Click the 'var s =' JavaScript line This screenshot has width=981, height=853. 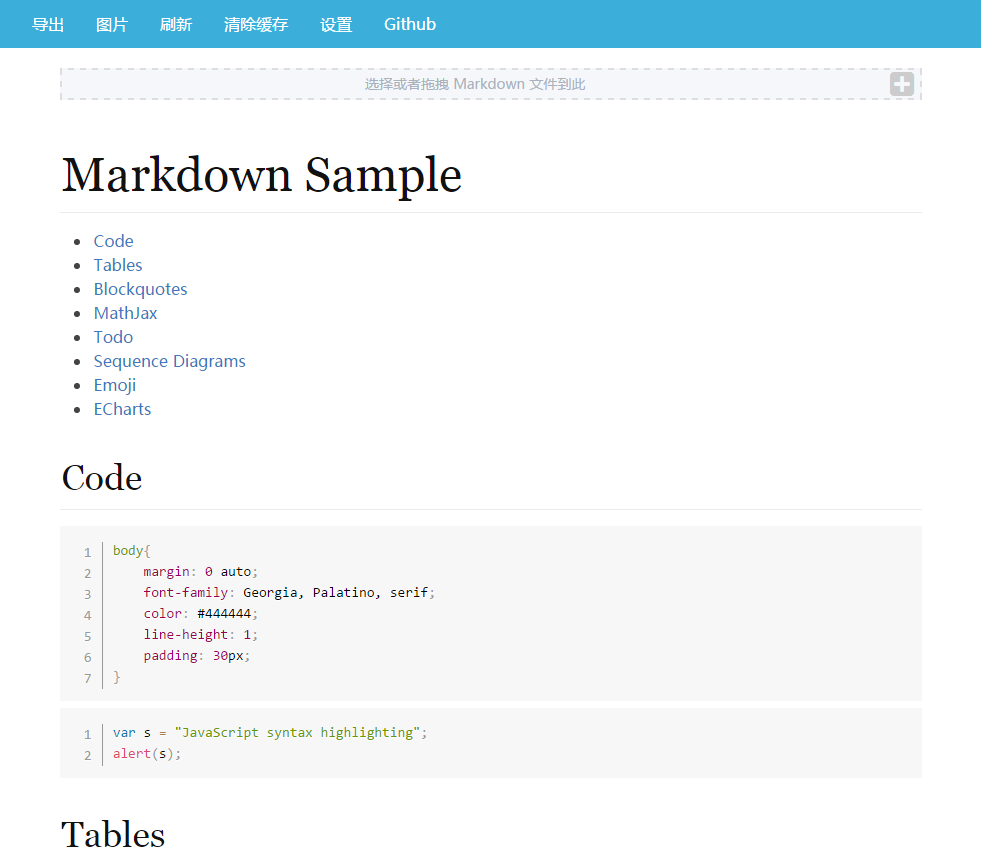(270, 733)
